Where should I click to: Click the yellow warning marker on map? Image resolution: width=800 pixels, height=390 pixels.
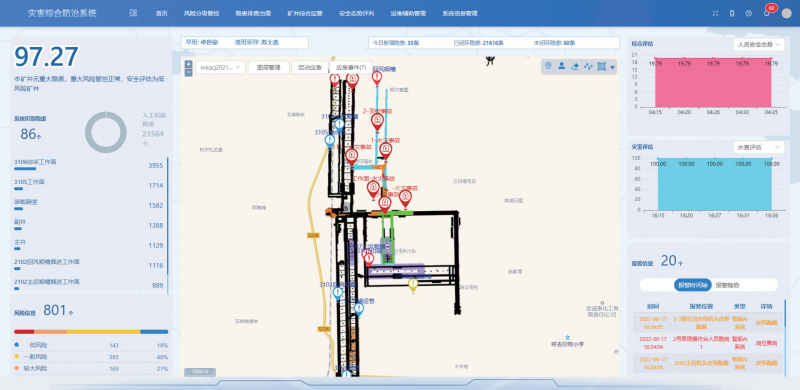(413, 285)
